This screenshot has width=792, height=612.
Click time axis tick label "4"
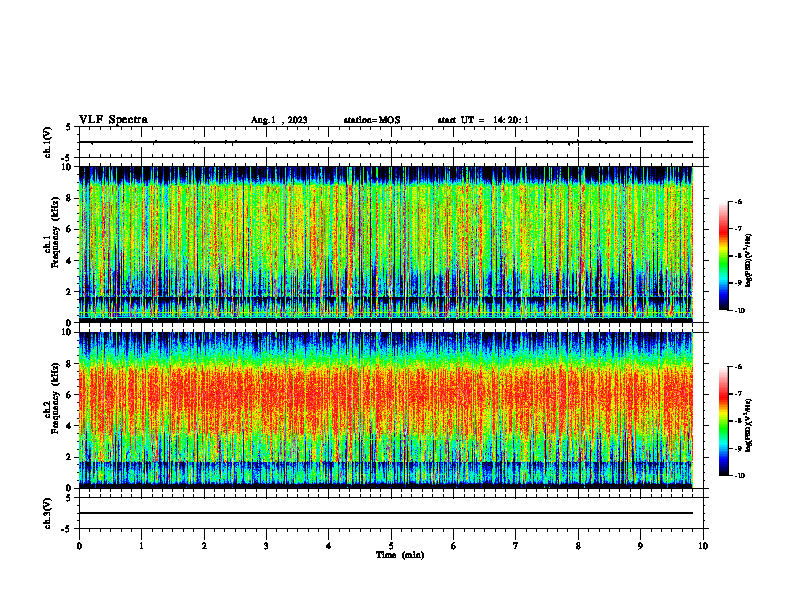pos(329,546)
